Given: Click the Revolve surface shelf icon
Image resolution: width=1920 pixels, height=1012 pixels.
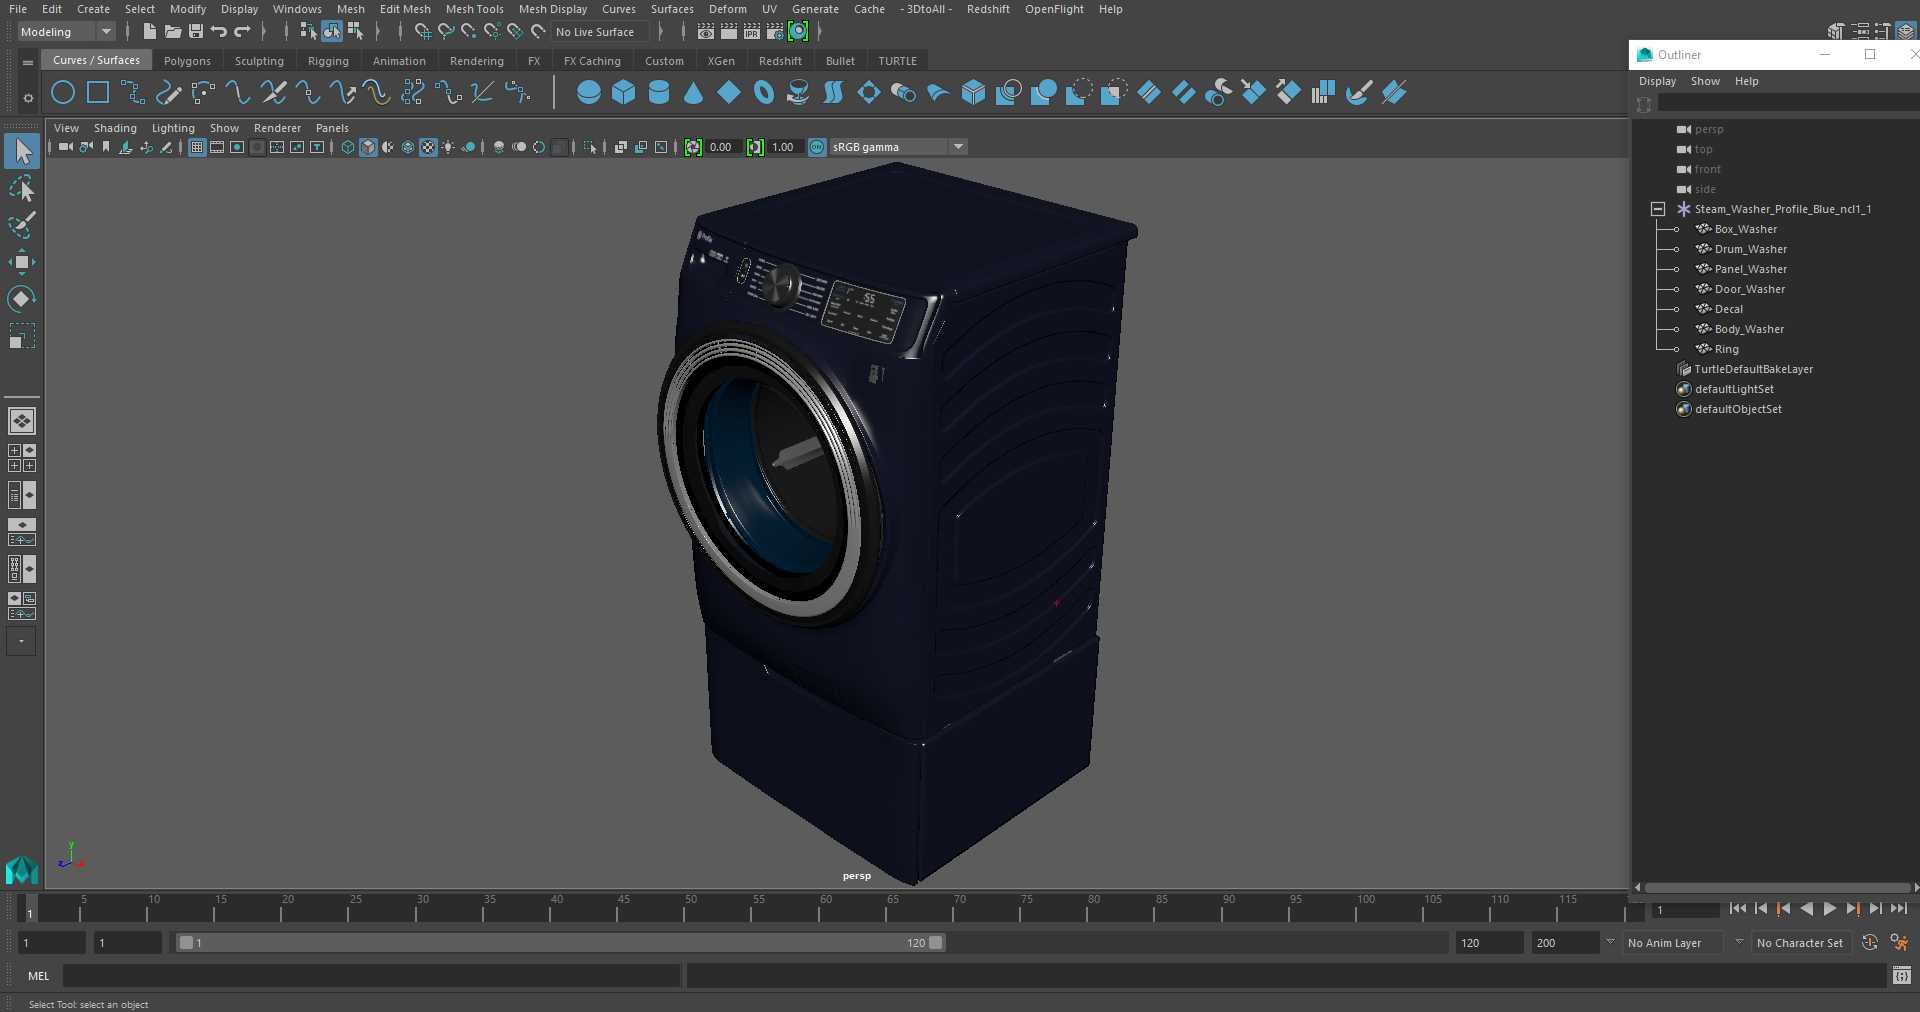Looking at the screenshot, I should tap(798, 93).
